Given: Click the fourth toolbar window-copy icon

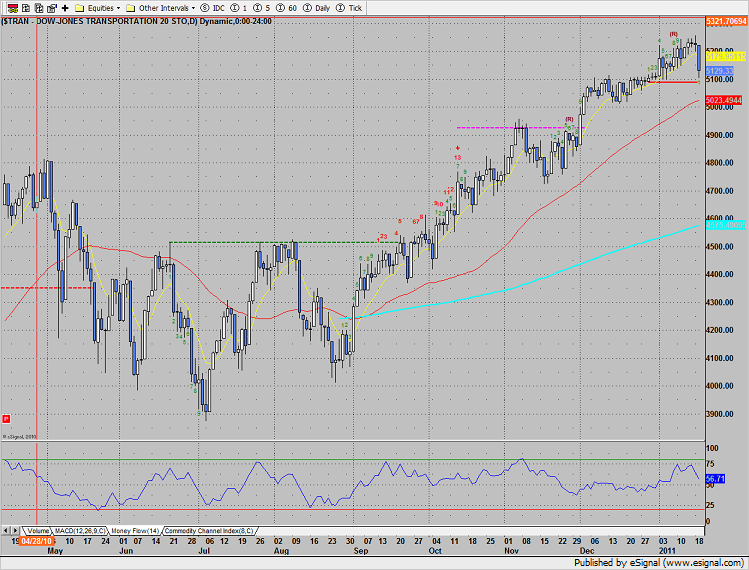Looking at the screenshot, I should pyautogui.click(x=52, y=8).
